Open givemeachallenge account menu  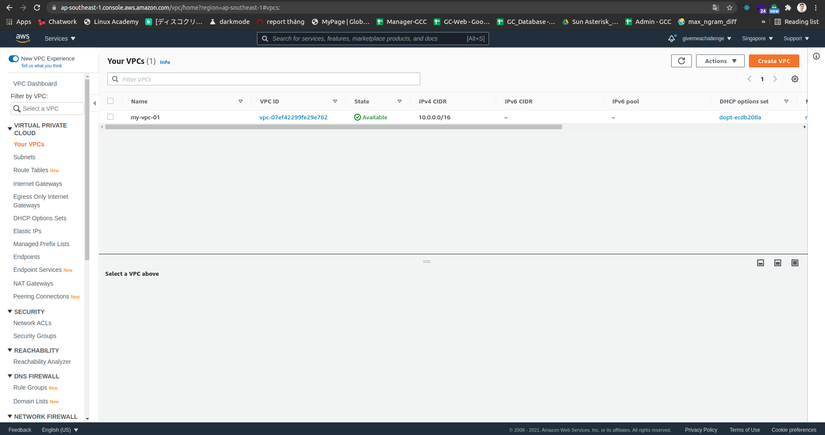(707, 38)
